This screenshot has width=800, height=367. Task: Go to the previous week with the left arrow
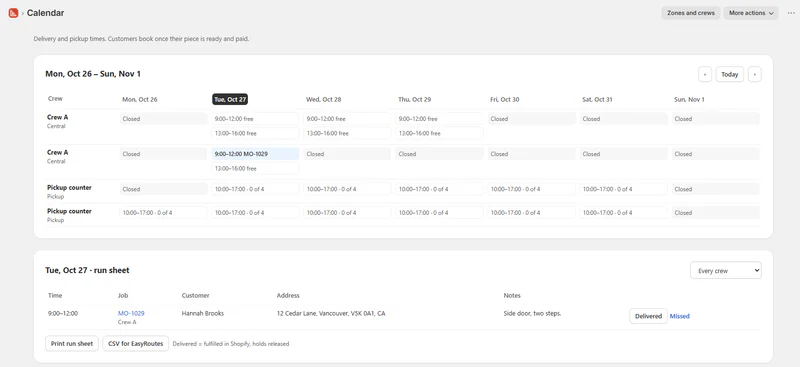coord(705,74)
